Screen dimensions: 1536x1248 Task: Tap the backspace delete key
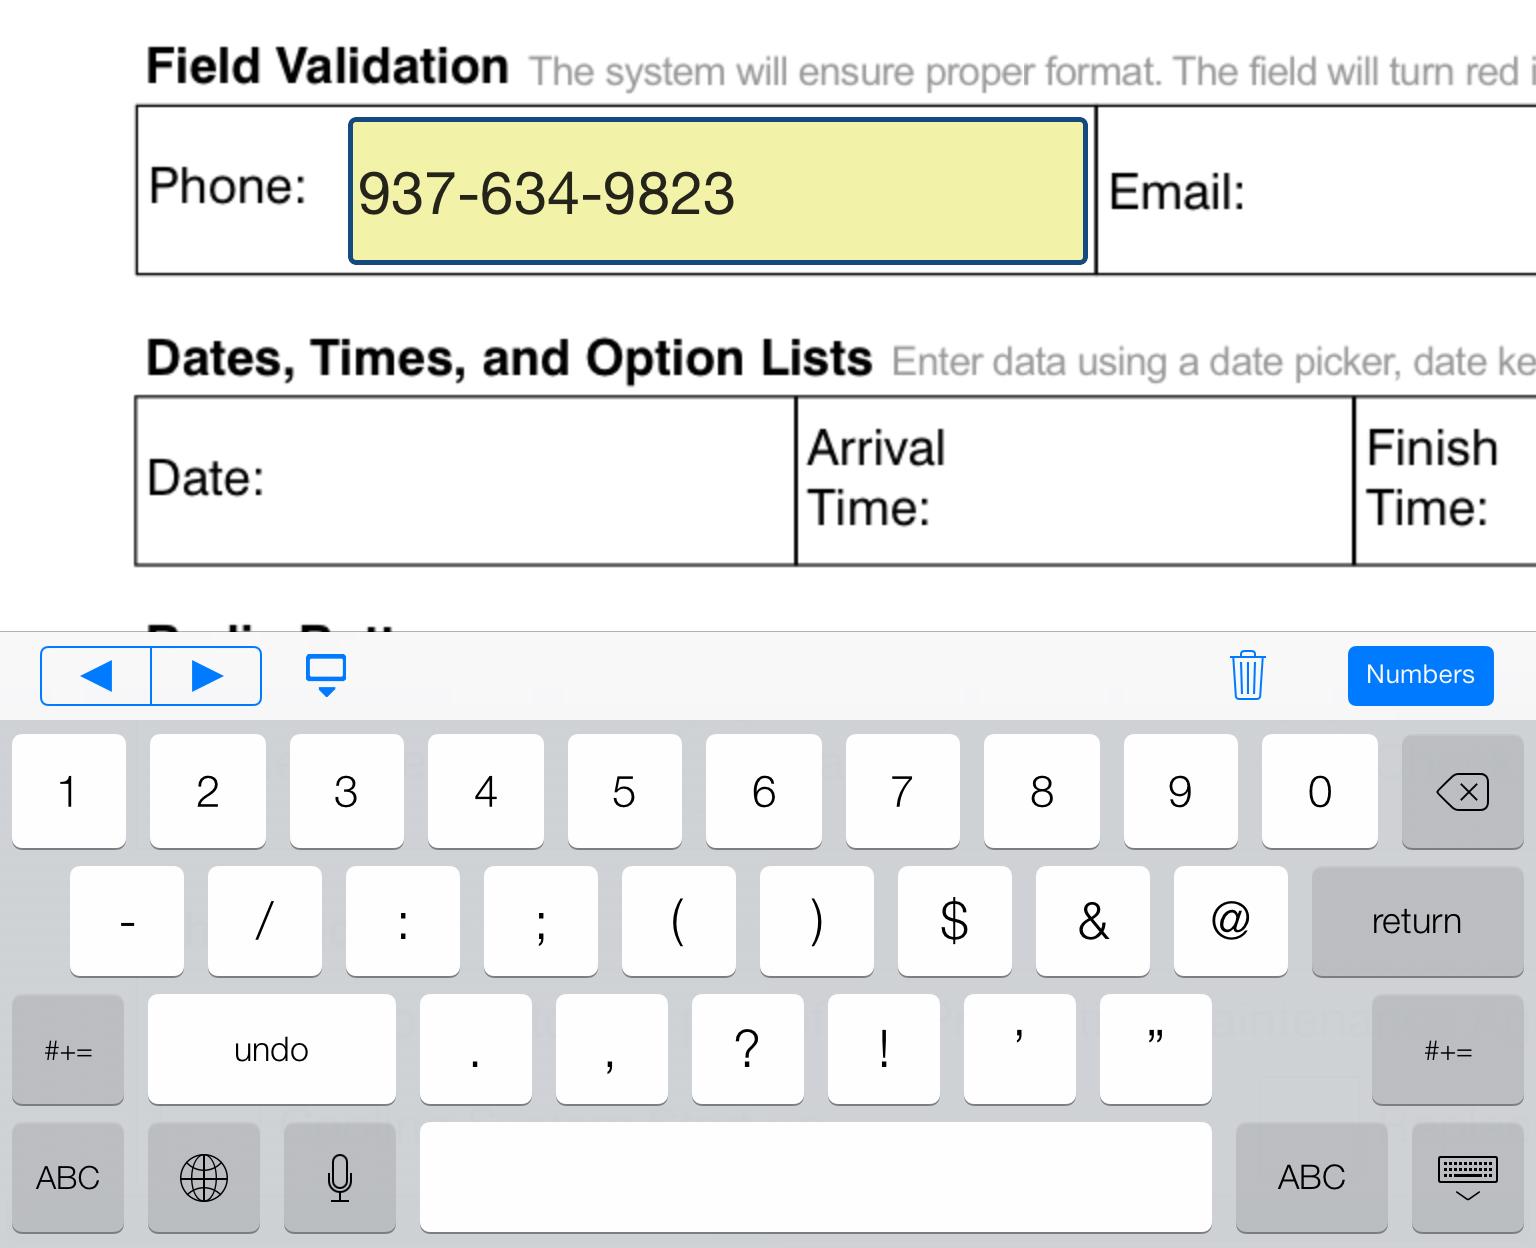click(1462, 792)
